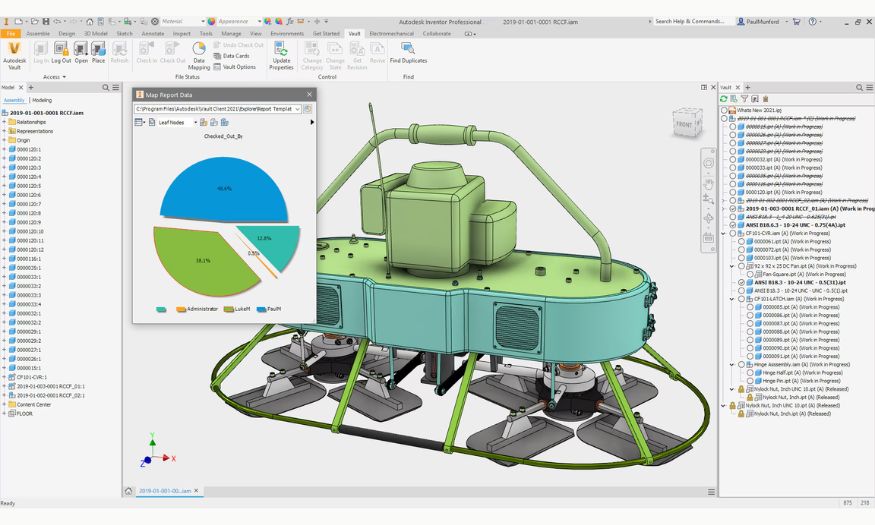The image size is (875, 525).
Task: Toggle circle for Hinge Assembly.iam in Vault
Action: click(x=741, y=364)
